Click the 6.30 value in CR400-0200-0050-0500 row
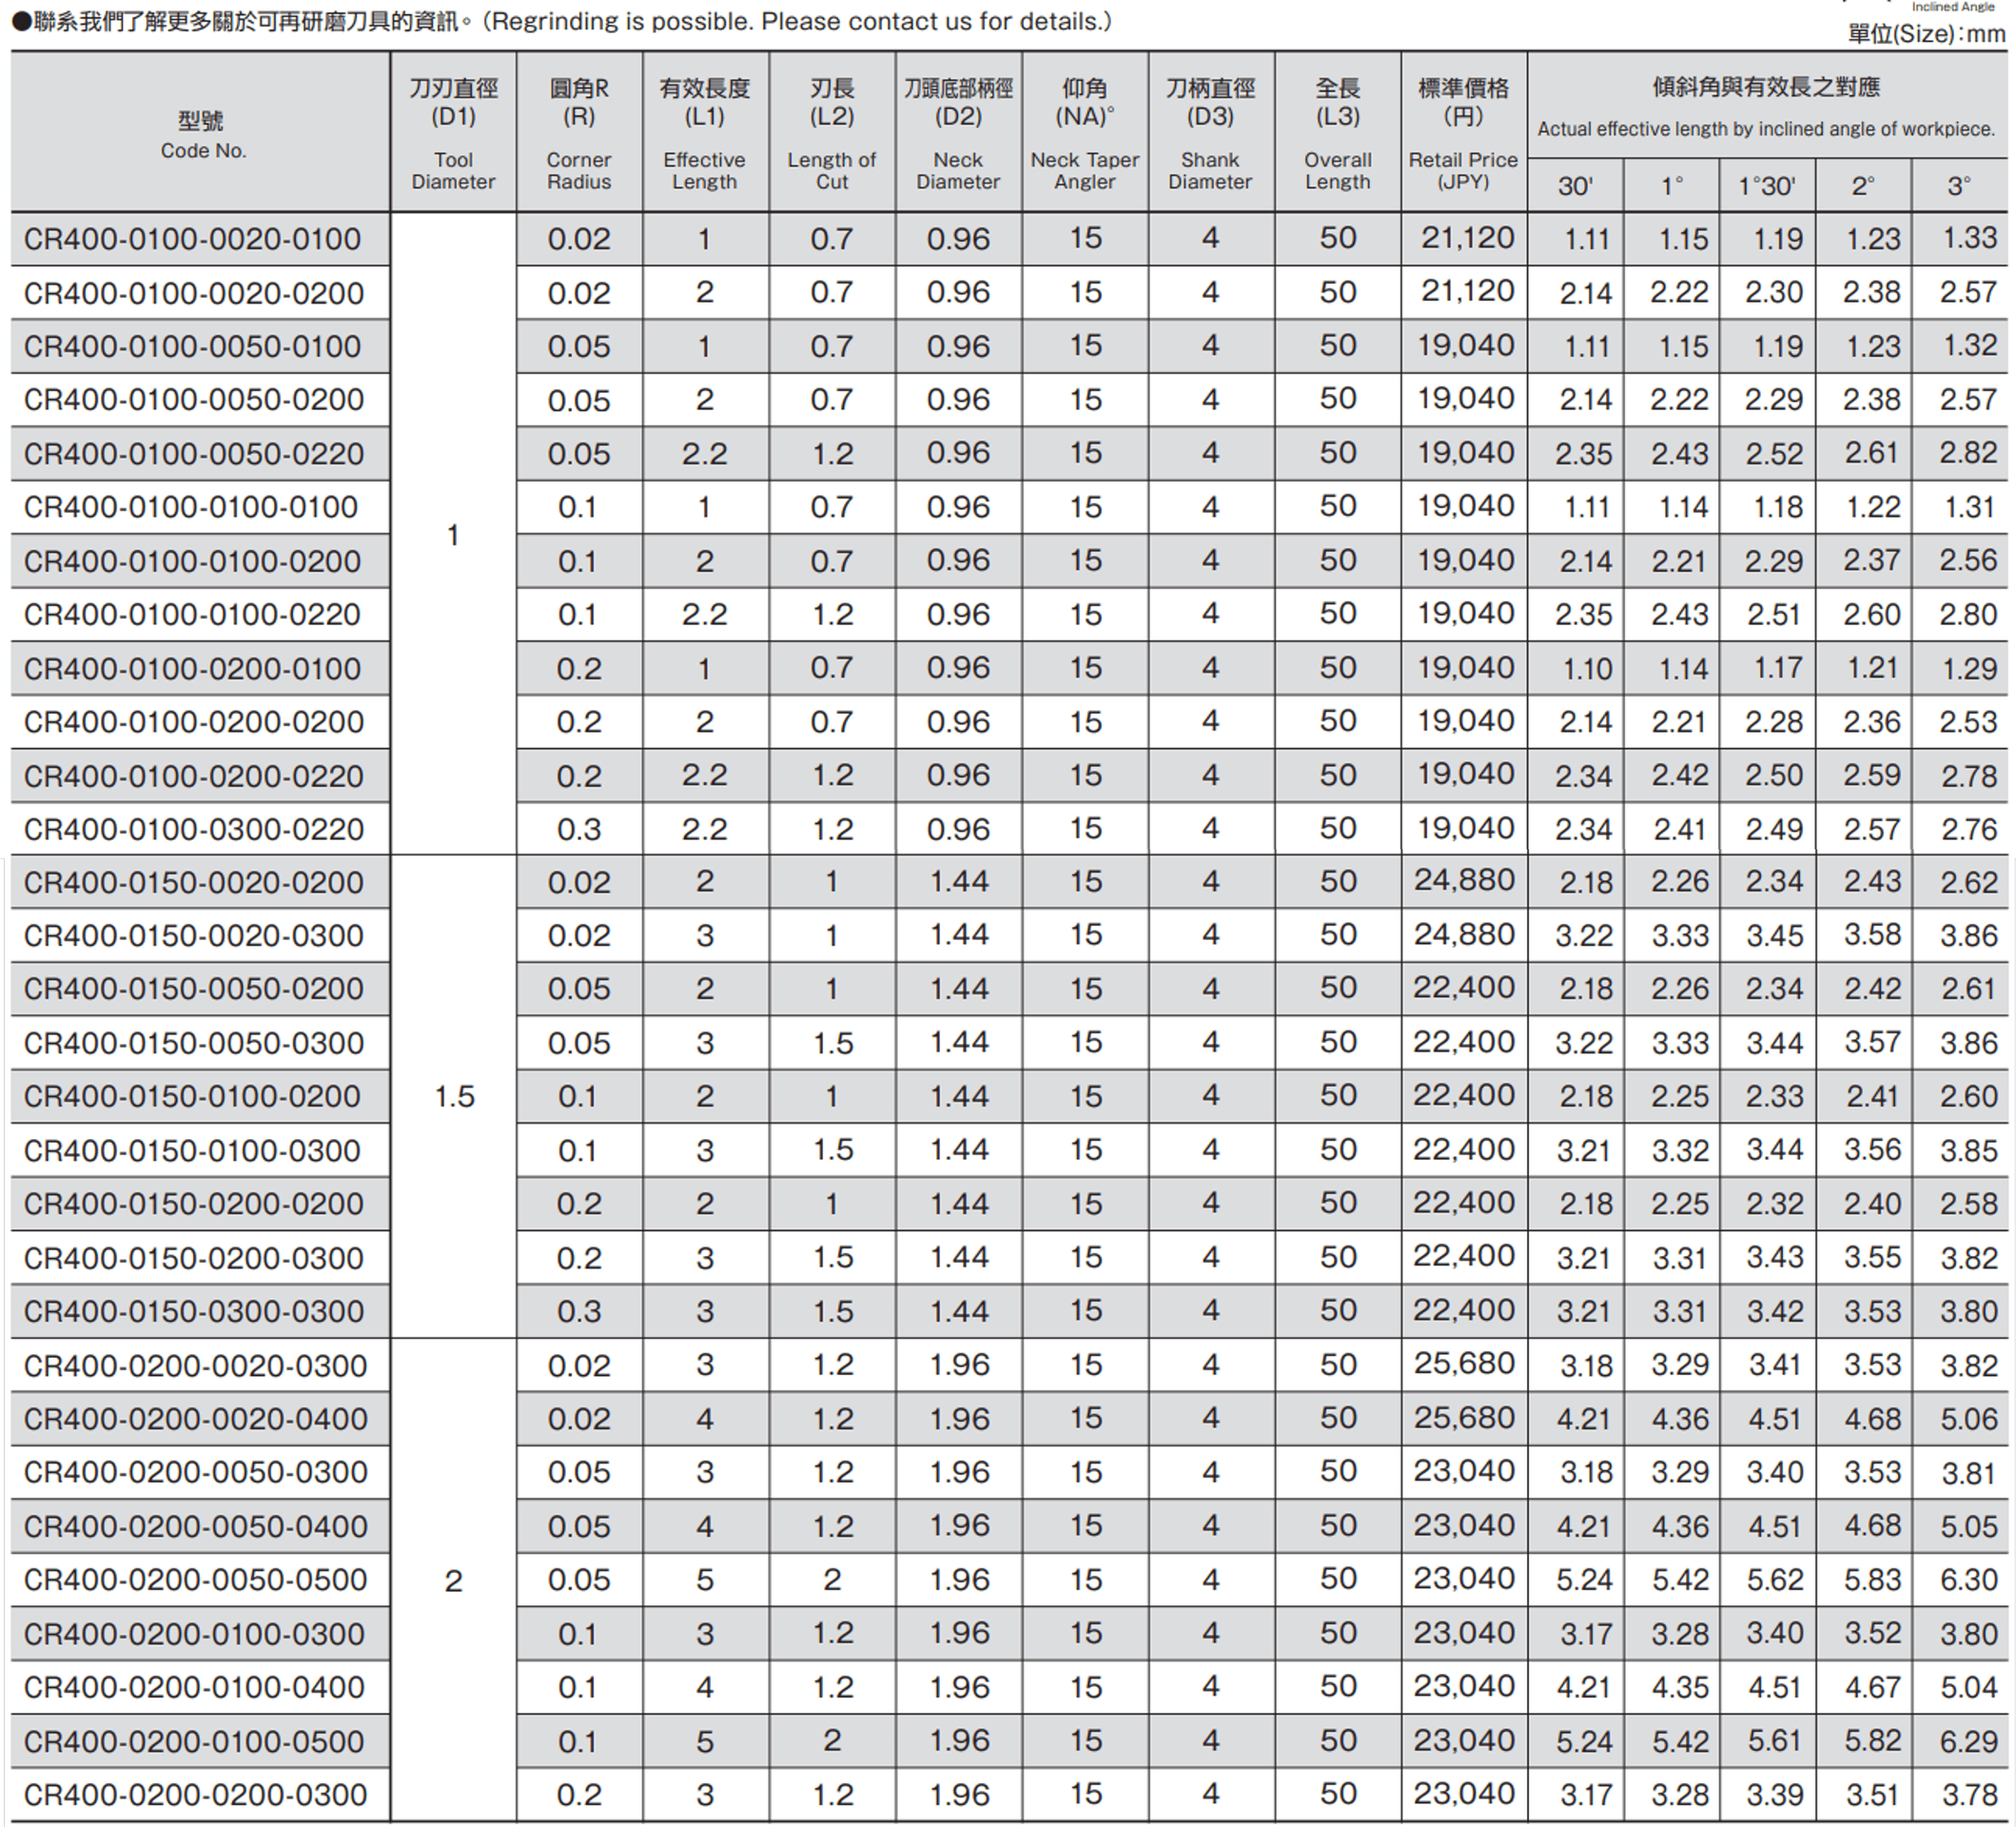2016x1827 pixels. click(x=1968, y=1580)
